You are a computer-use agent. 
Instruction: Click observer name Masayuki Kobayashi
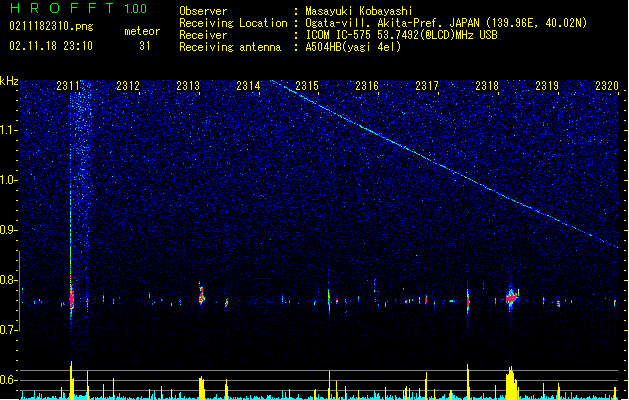359,11
